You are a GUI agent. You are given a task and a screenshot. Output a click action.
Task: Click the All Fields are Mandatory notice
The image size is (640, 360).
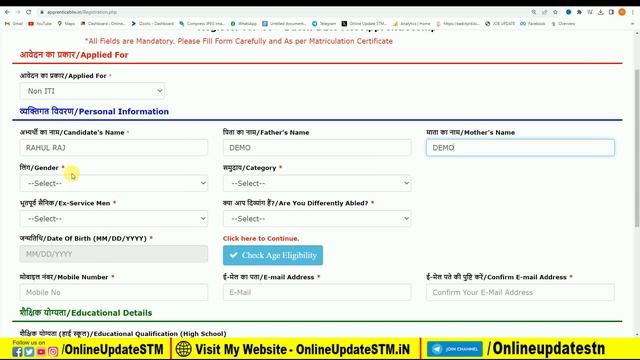239,41
